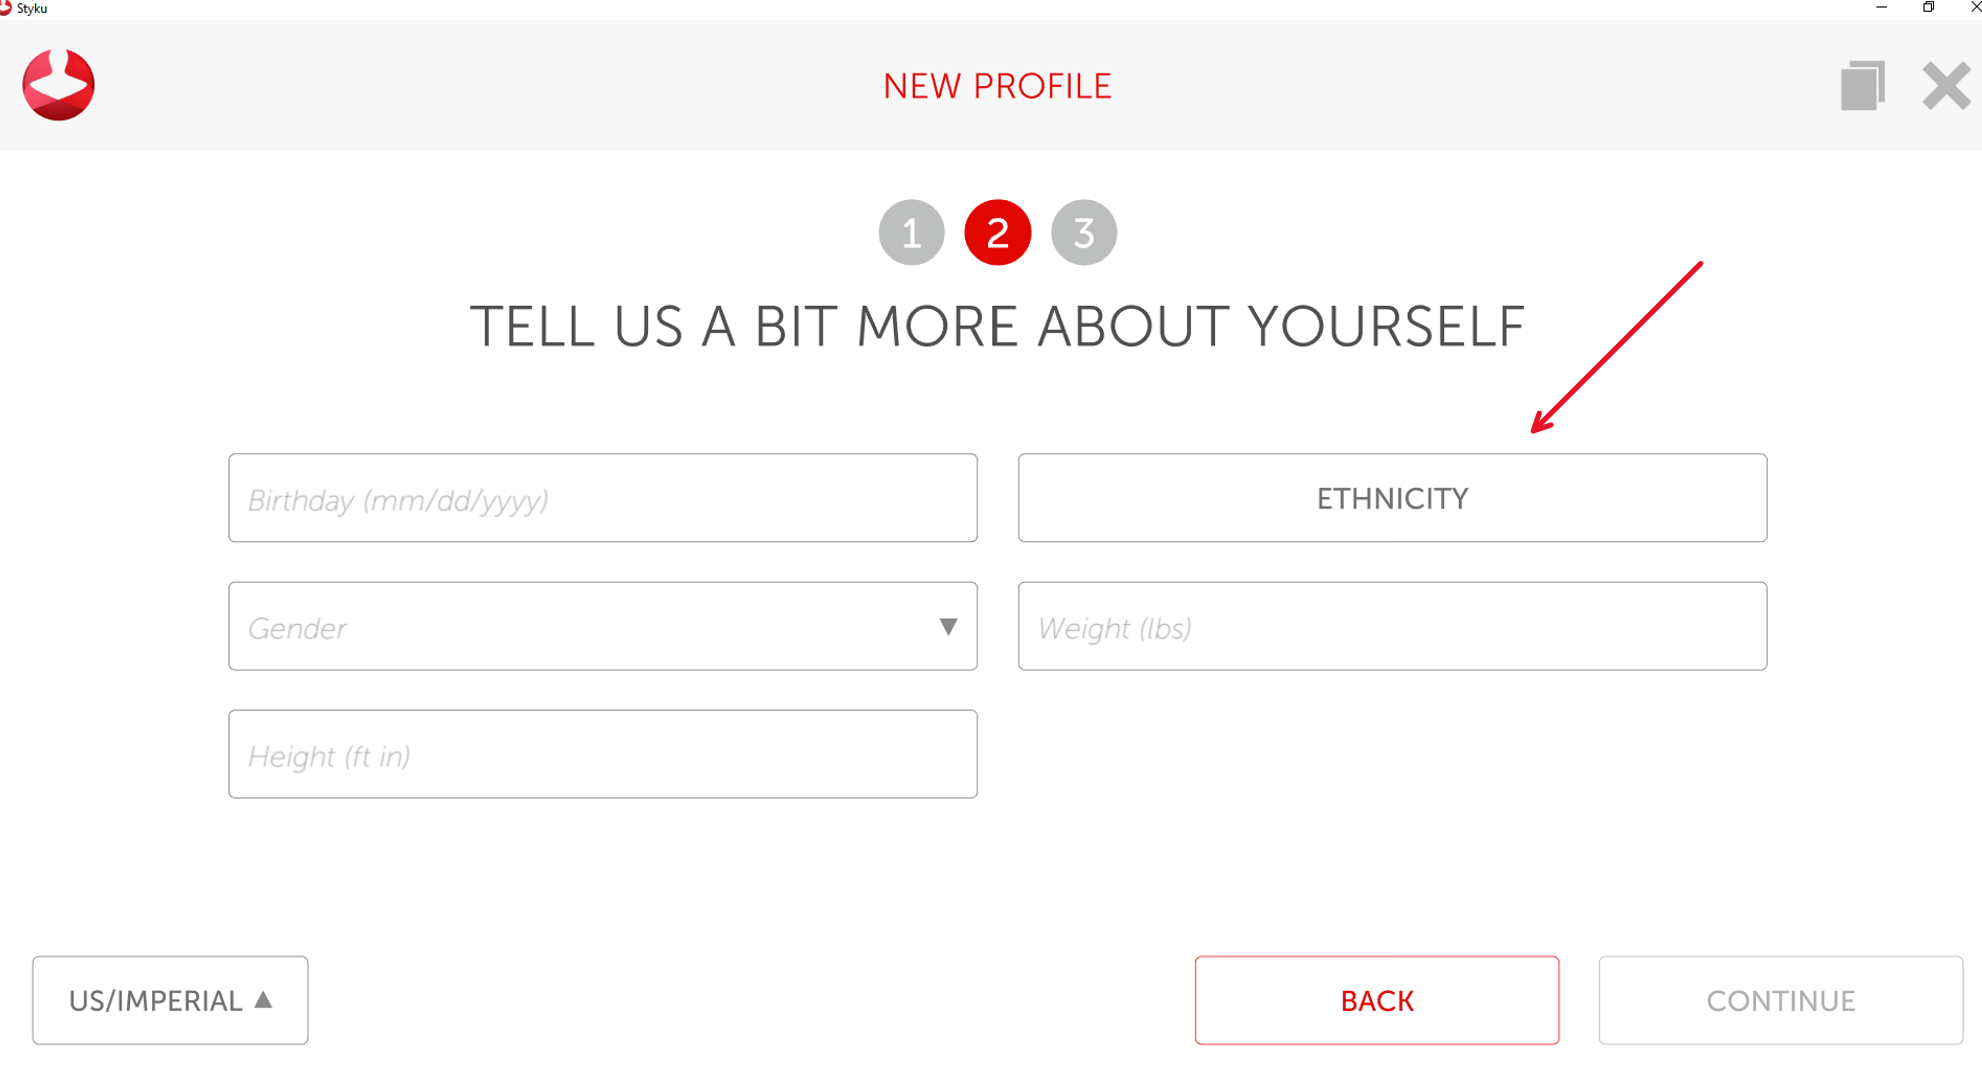The image size is (1982, 1076).
Task: Close the Styku application window
Action: 1974,8
